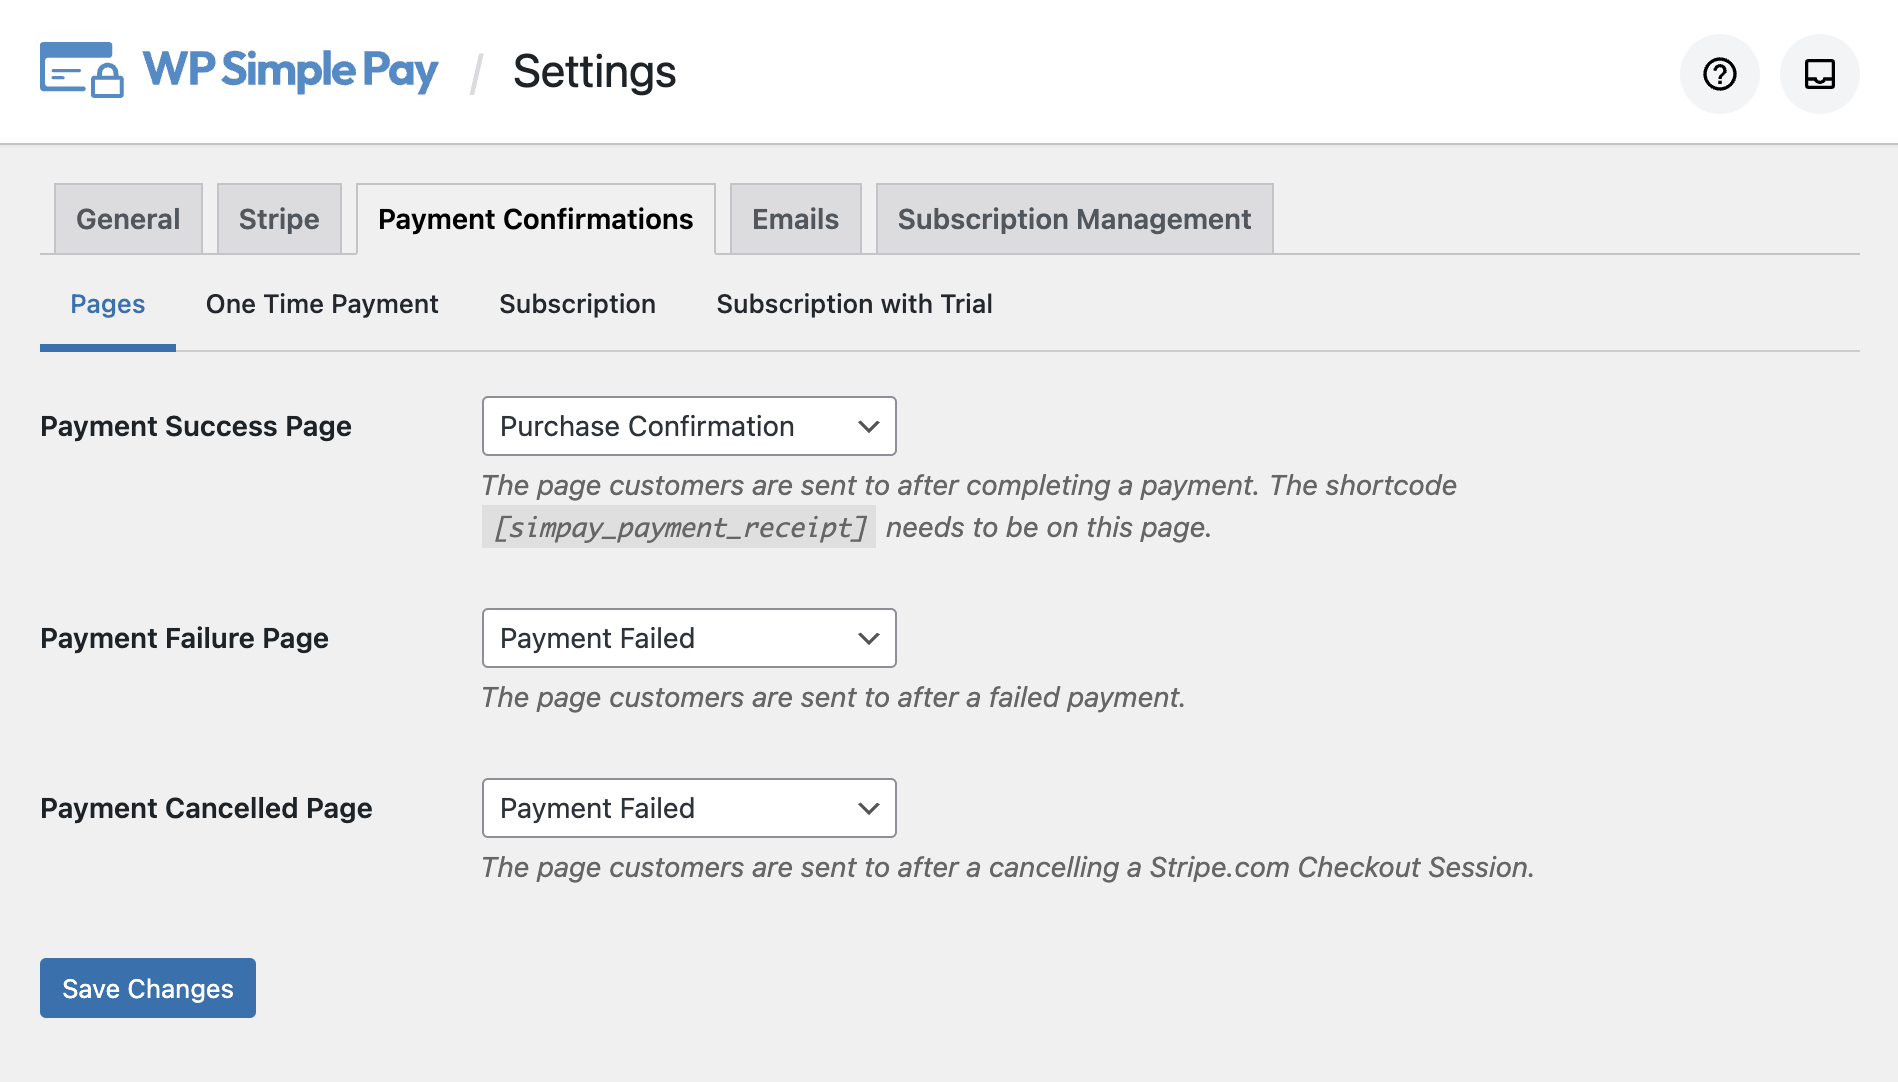This screenshot has height=1082, width=1898.
Task: Go to the Emails tab
Action: click(795, 219)
